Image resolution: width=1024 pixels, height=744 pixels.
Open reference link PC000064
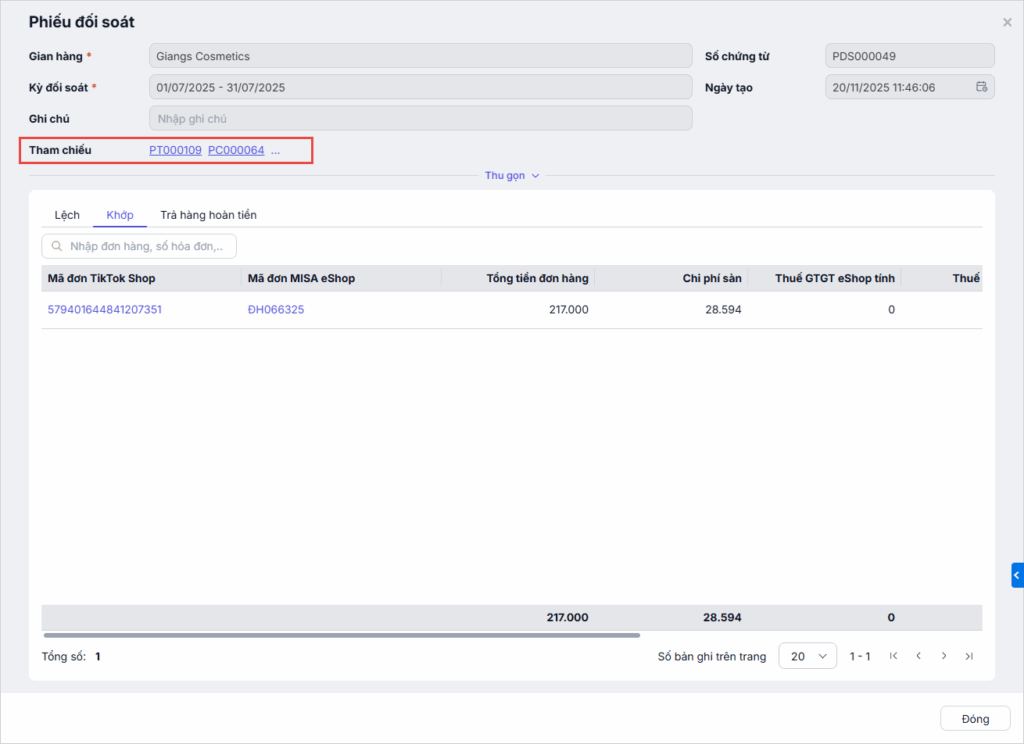click(x=236, y=151)
